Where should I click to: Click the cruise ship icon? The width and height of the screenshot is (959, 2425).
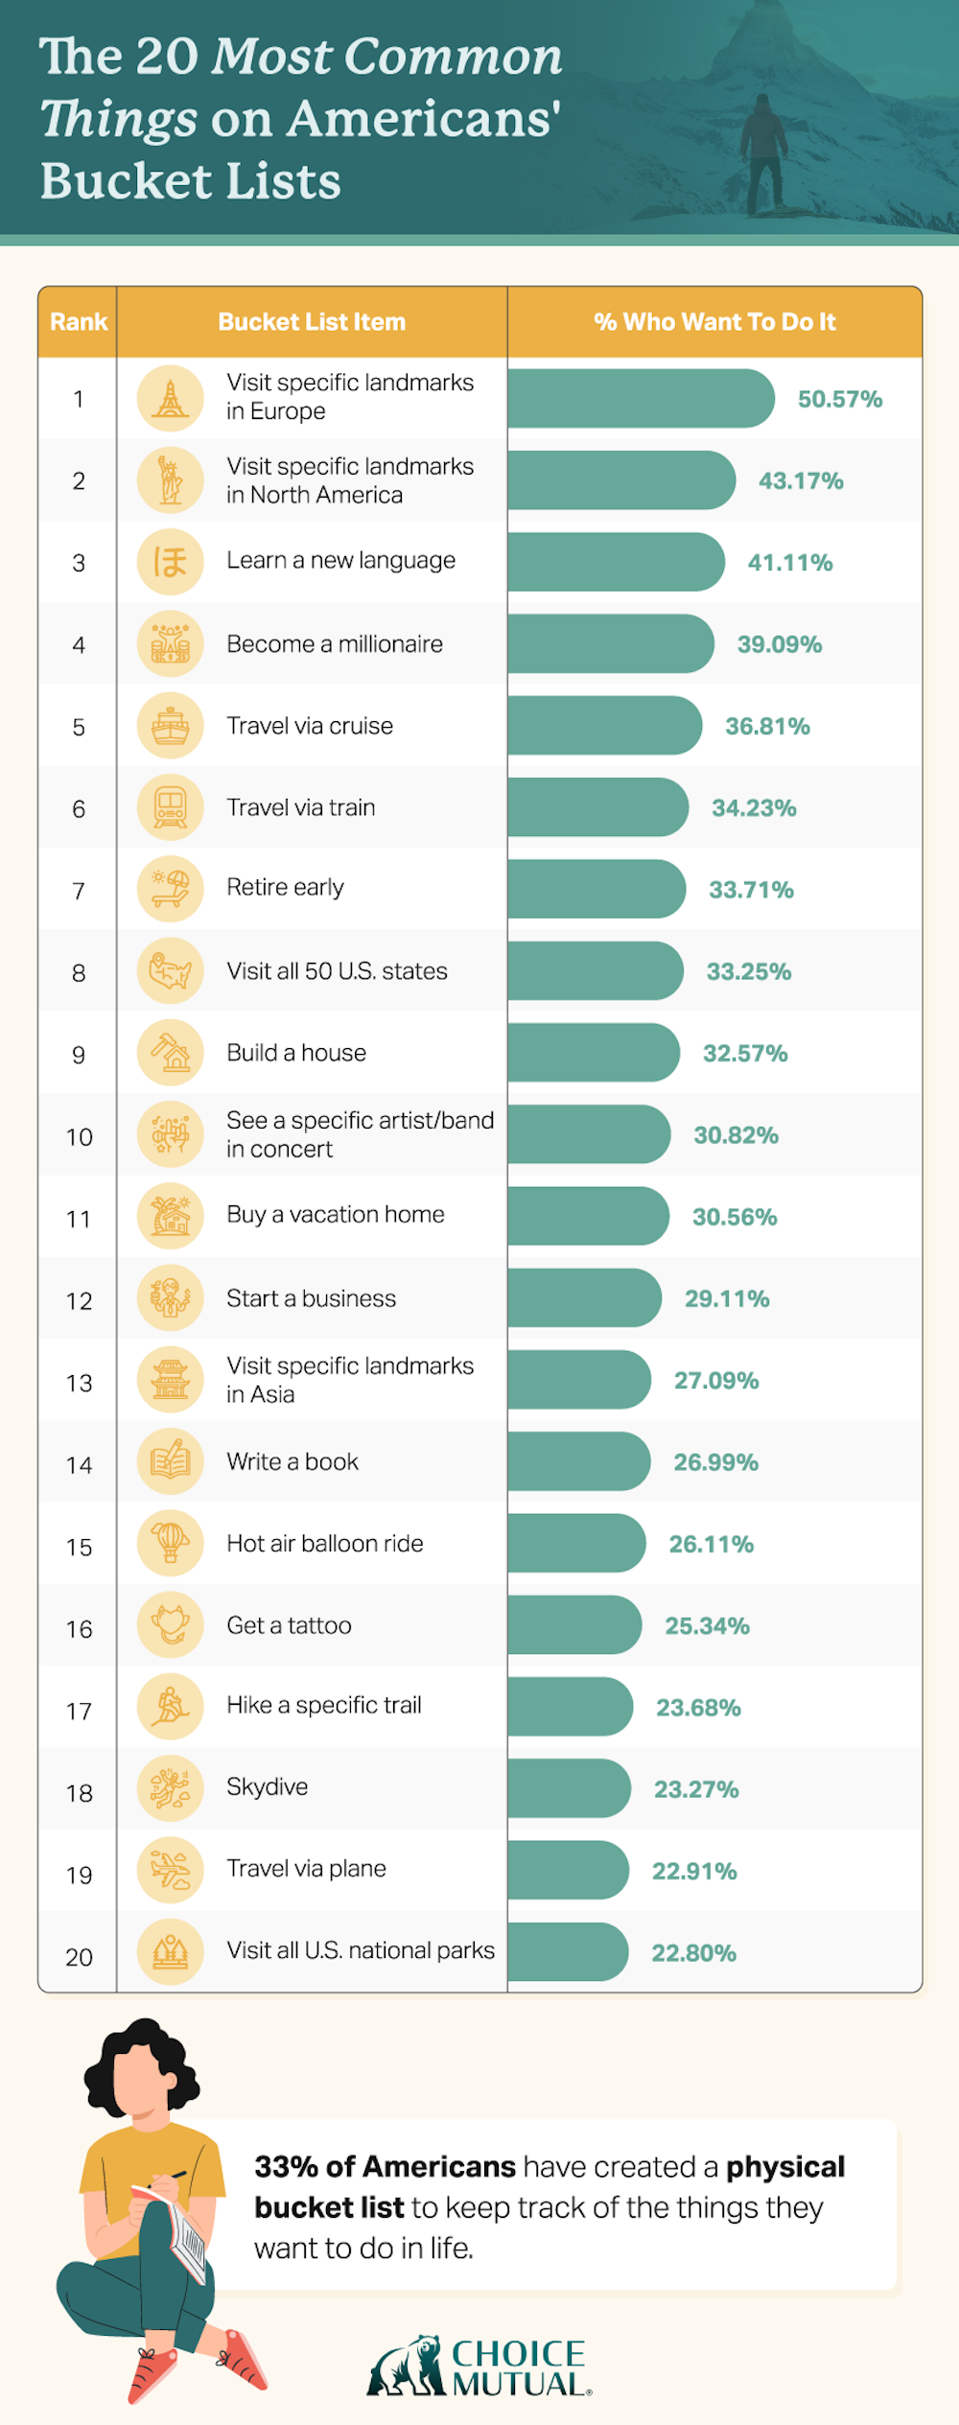170,726
